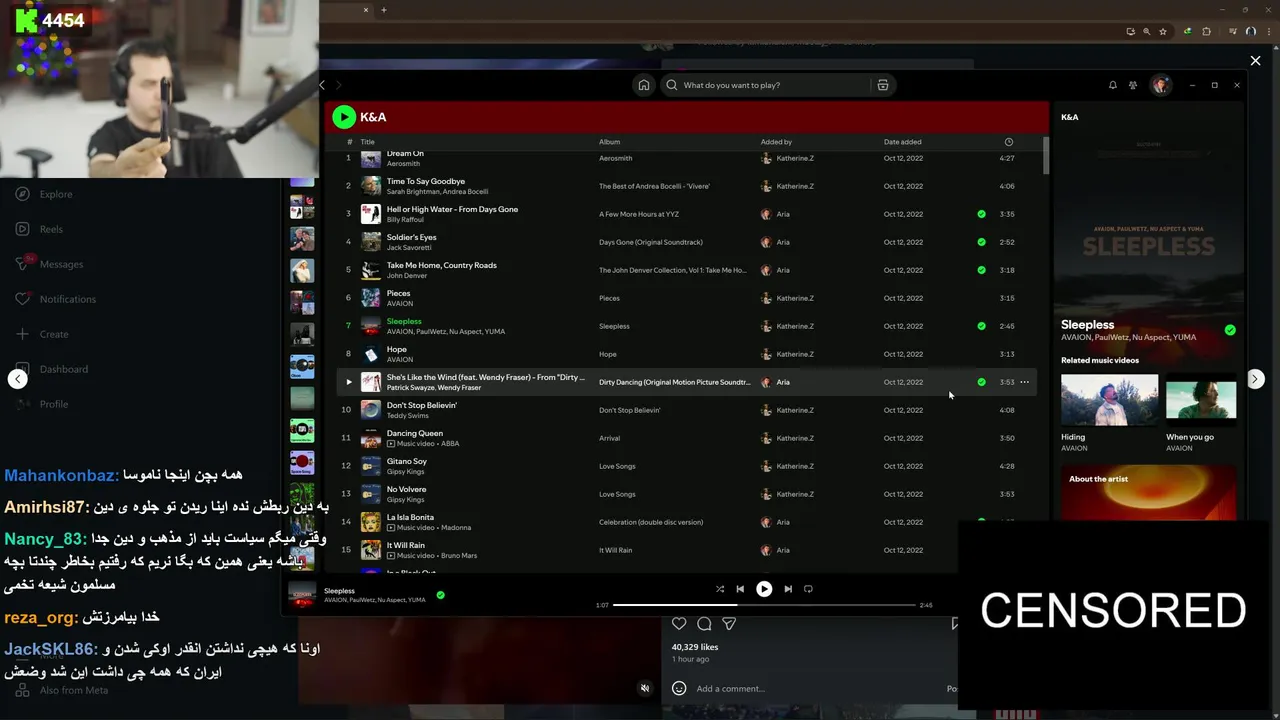1280x720 pixels.
Task: Go back in Spotify navigation
Action: [322, 85]
